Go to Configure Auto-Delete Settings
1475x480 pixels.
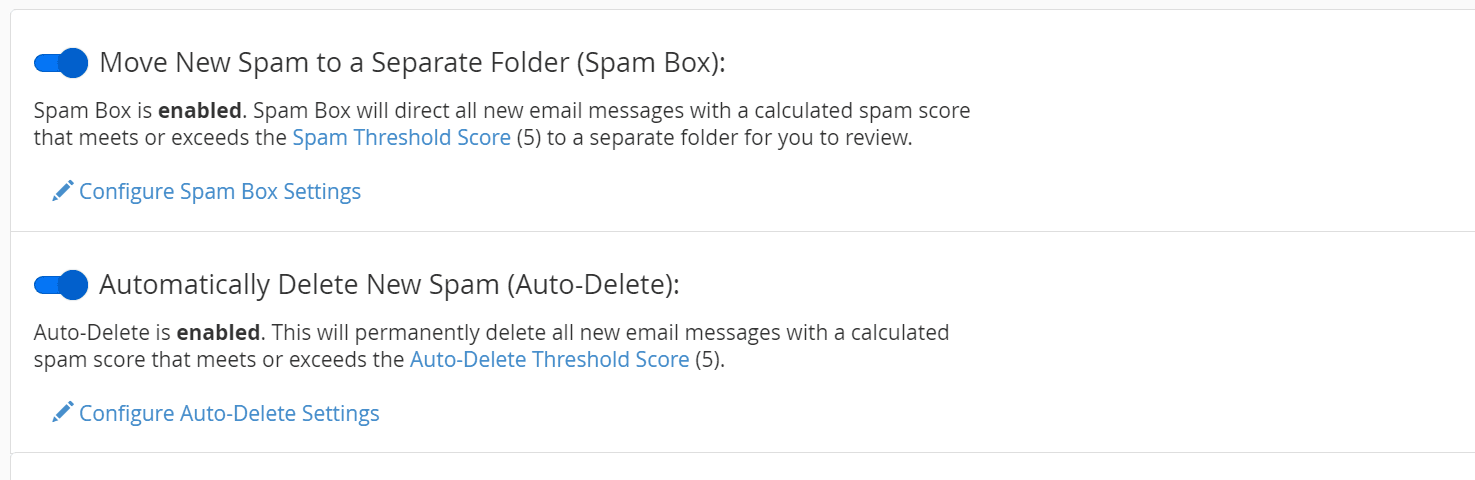[229, 413]
